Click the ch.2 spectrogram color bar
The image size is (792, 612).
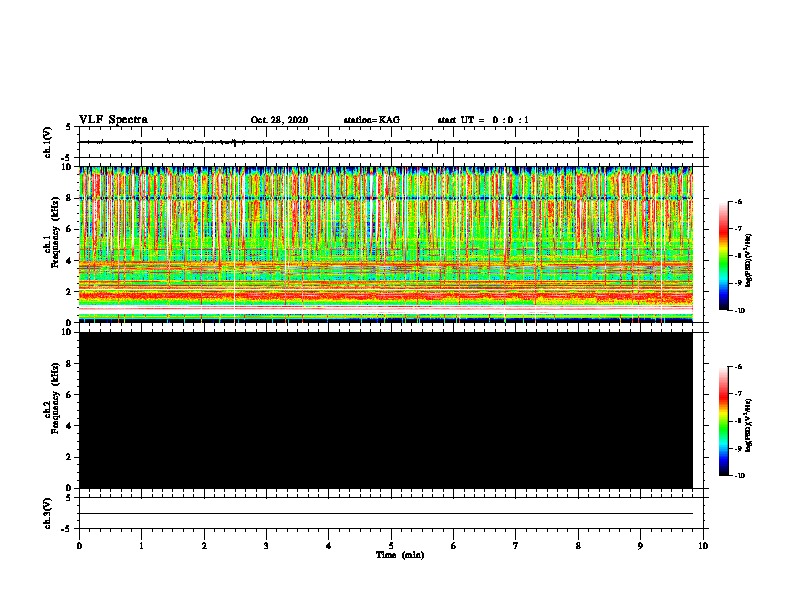[x=724, y=421]
